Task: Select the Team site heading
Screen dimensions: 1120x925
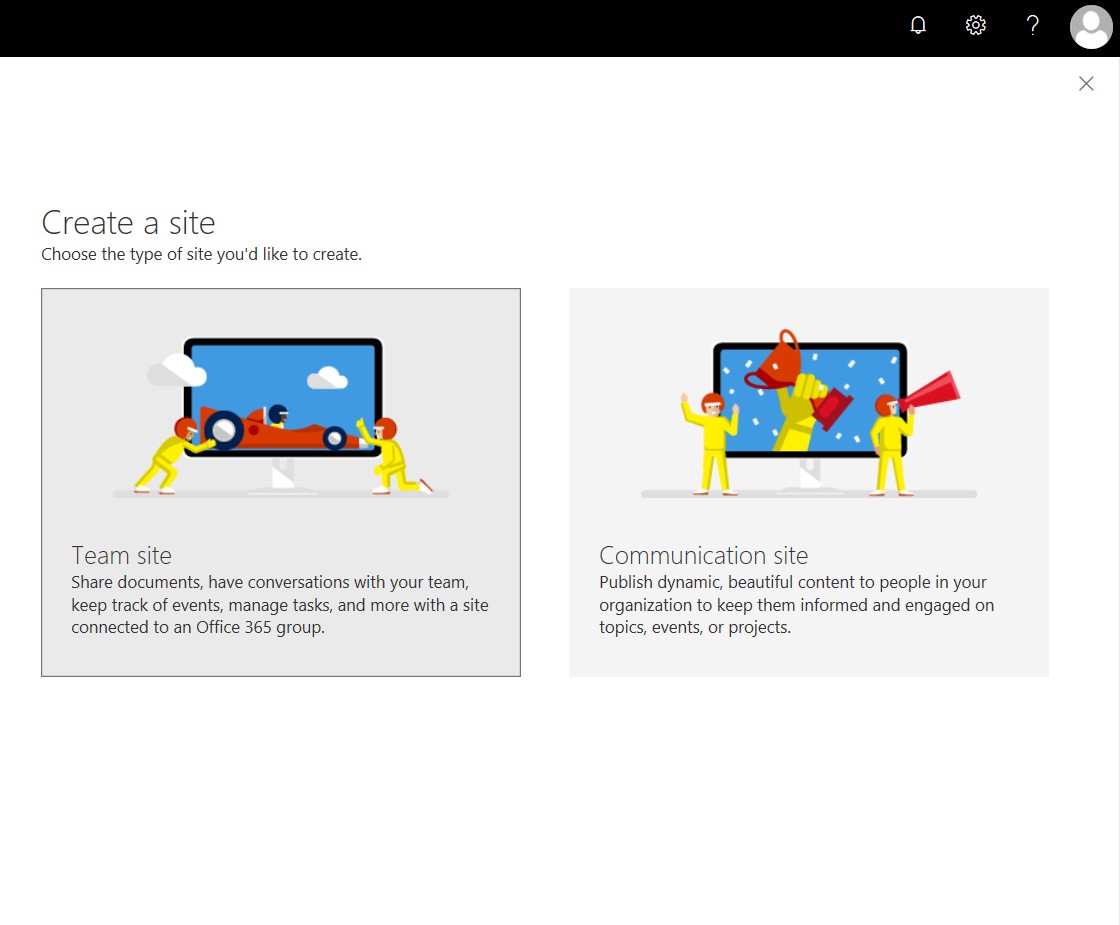Action: [x=121, y=555]
